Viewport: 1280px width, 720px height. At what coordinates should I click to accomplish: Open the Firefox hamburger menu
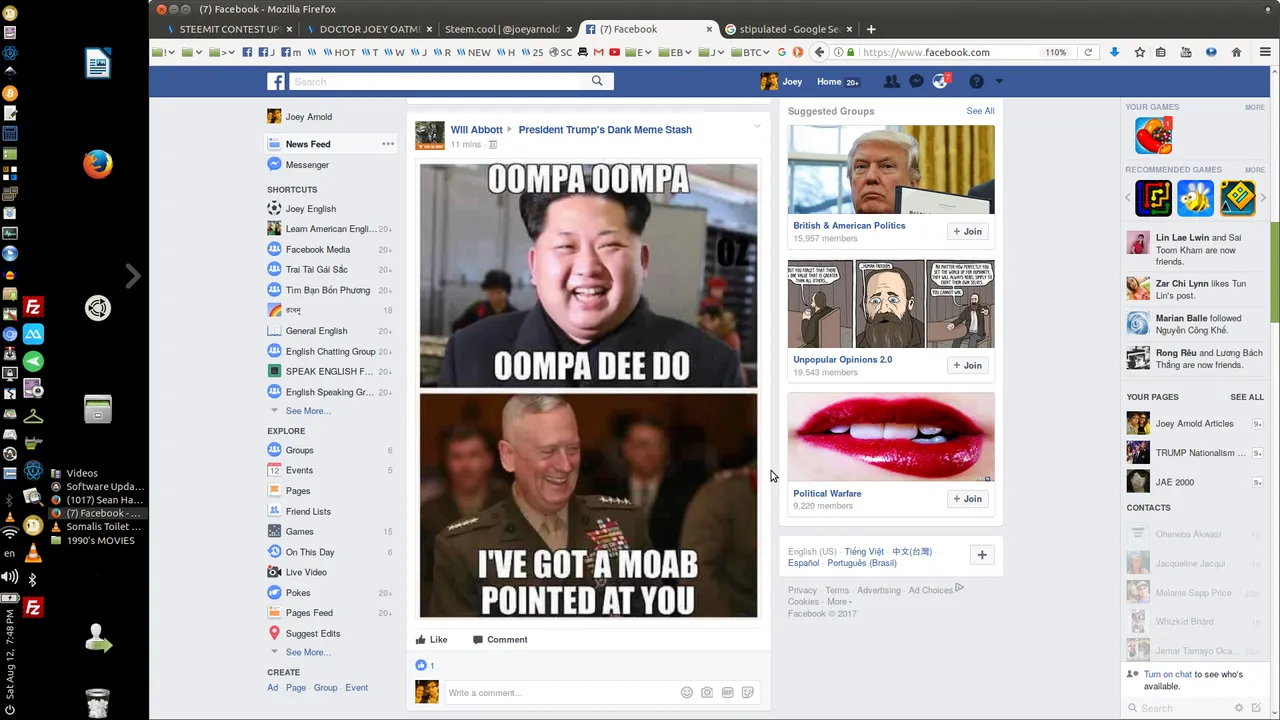[1265, 52]
